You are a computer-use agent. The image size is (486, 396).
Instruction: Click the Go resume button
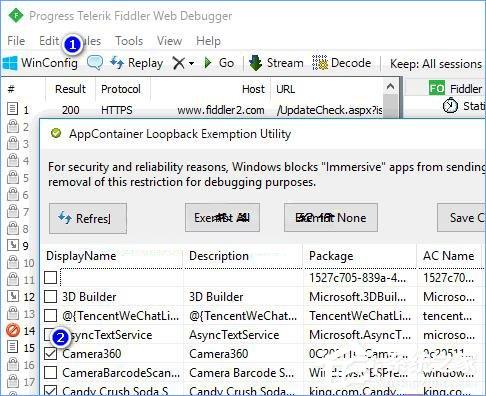(x=219, y=63)
